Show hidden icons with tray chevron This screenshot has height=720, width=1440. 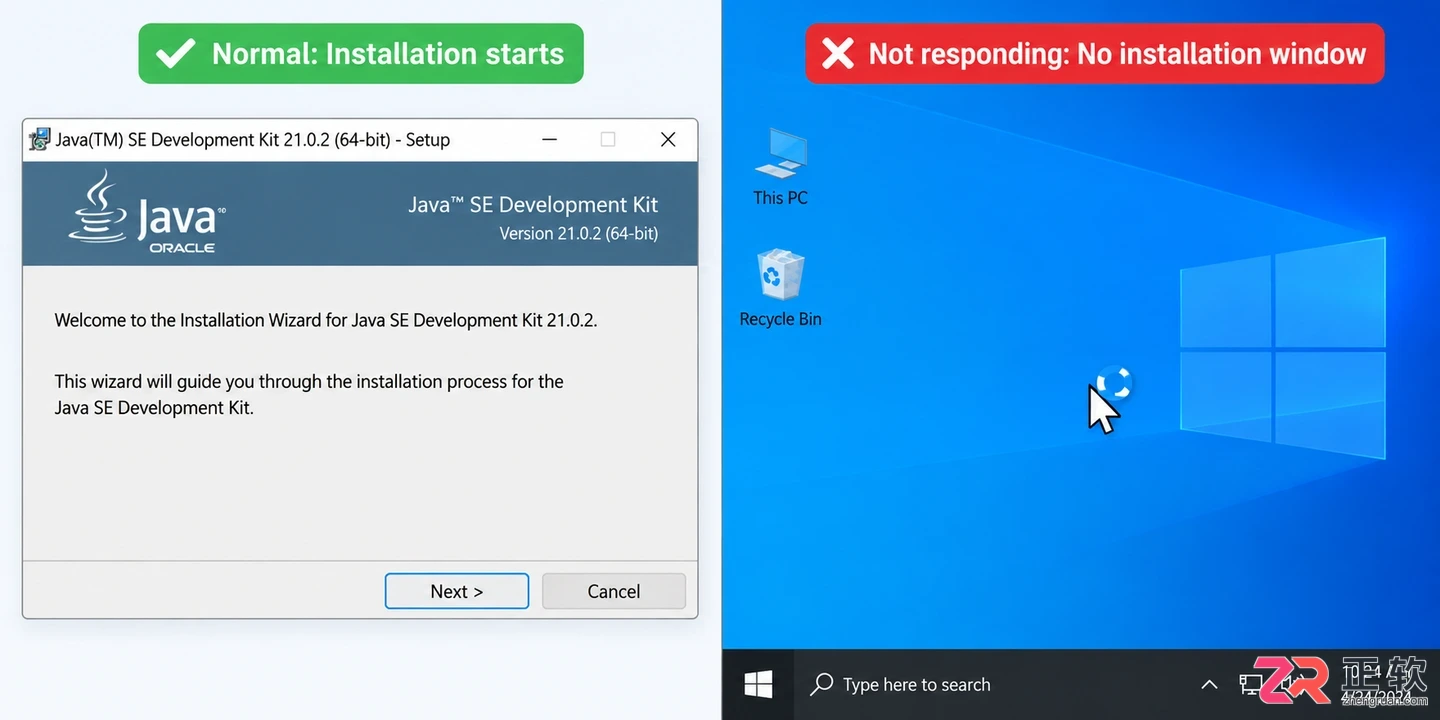click(1209, 685)
